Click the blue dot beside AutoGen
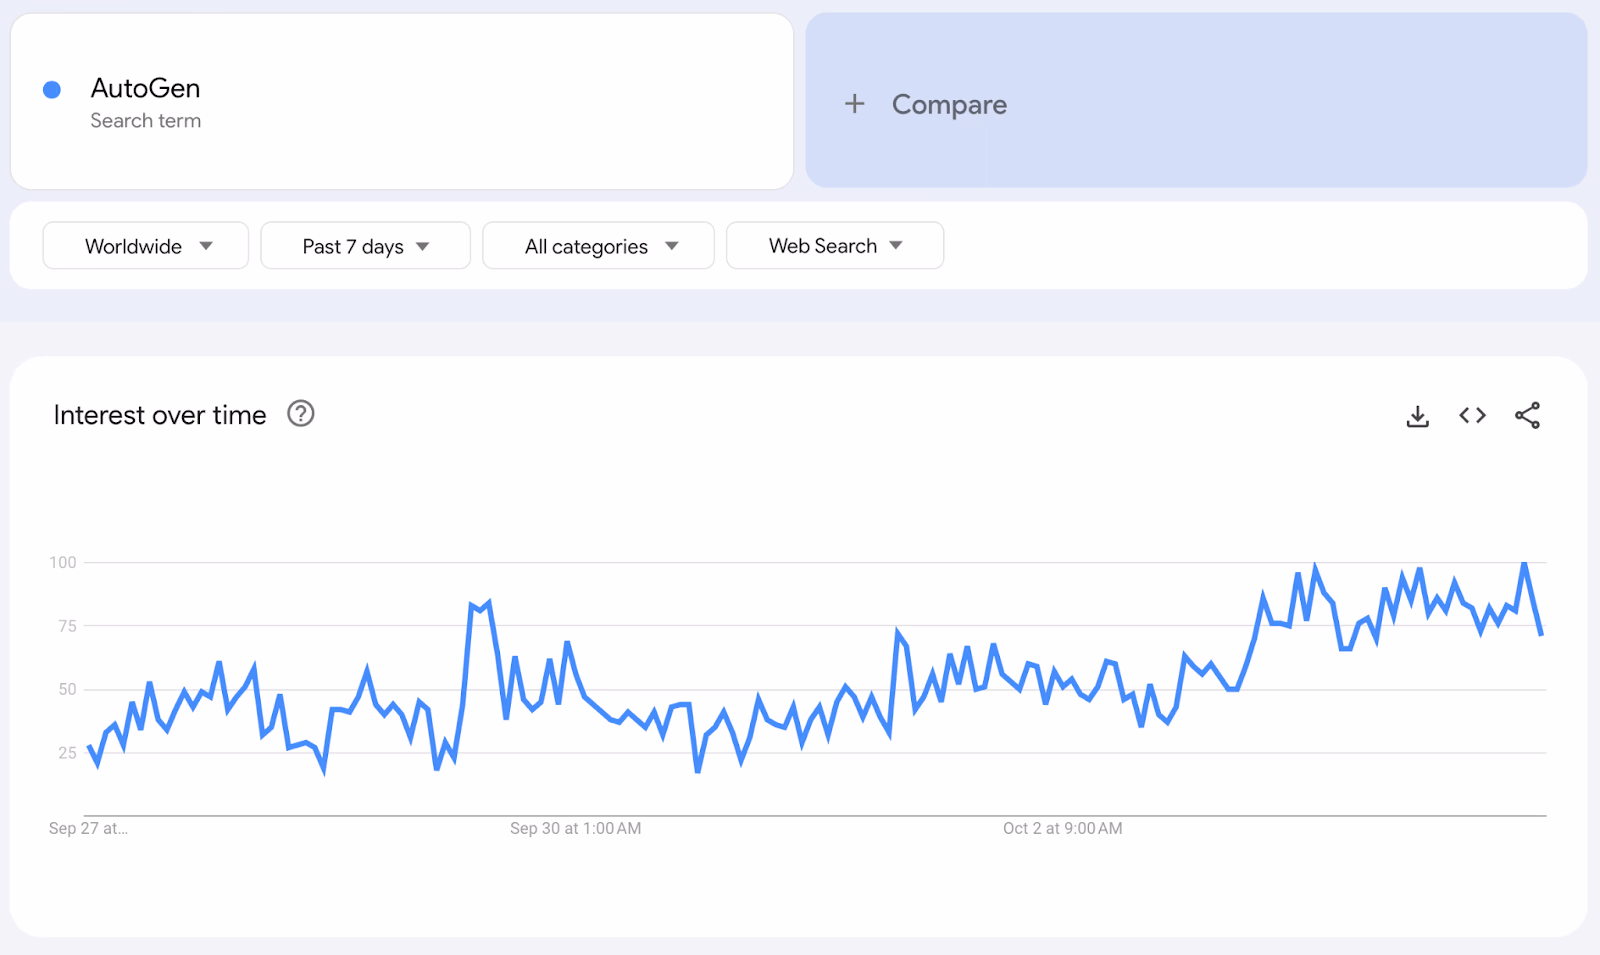 click(x=52, y=90)
